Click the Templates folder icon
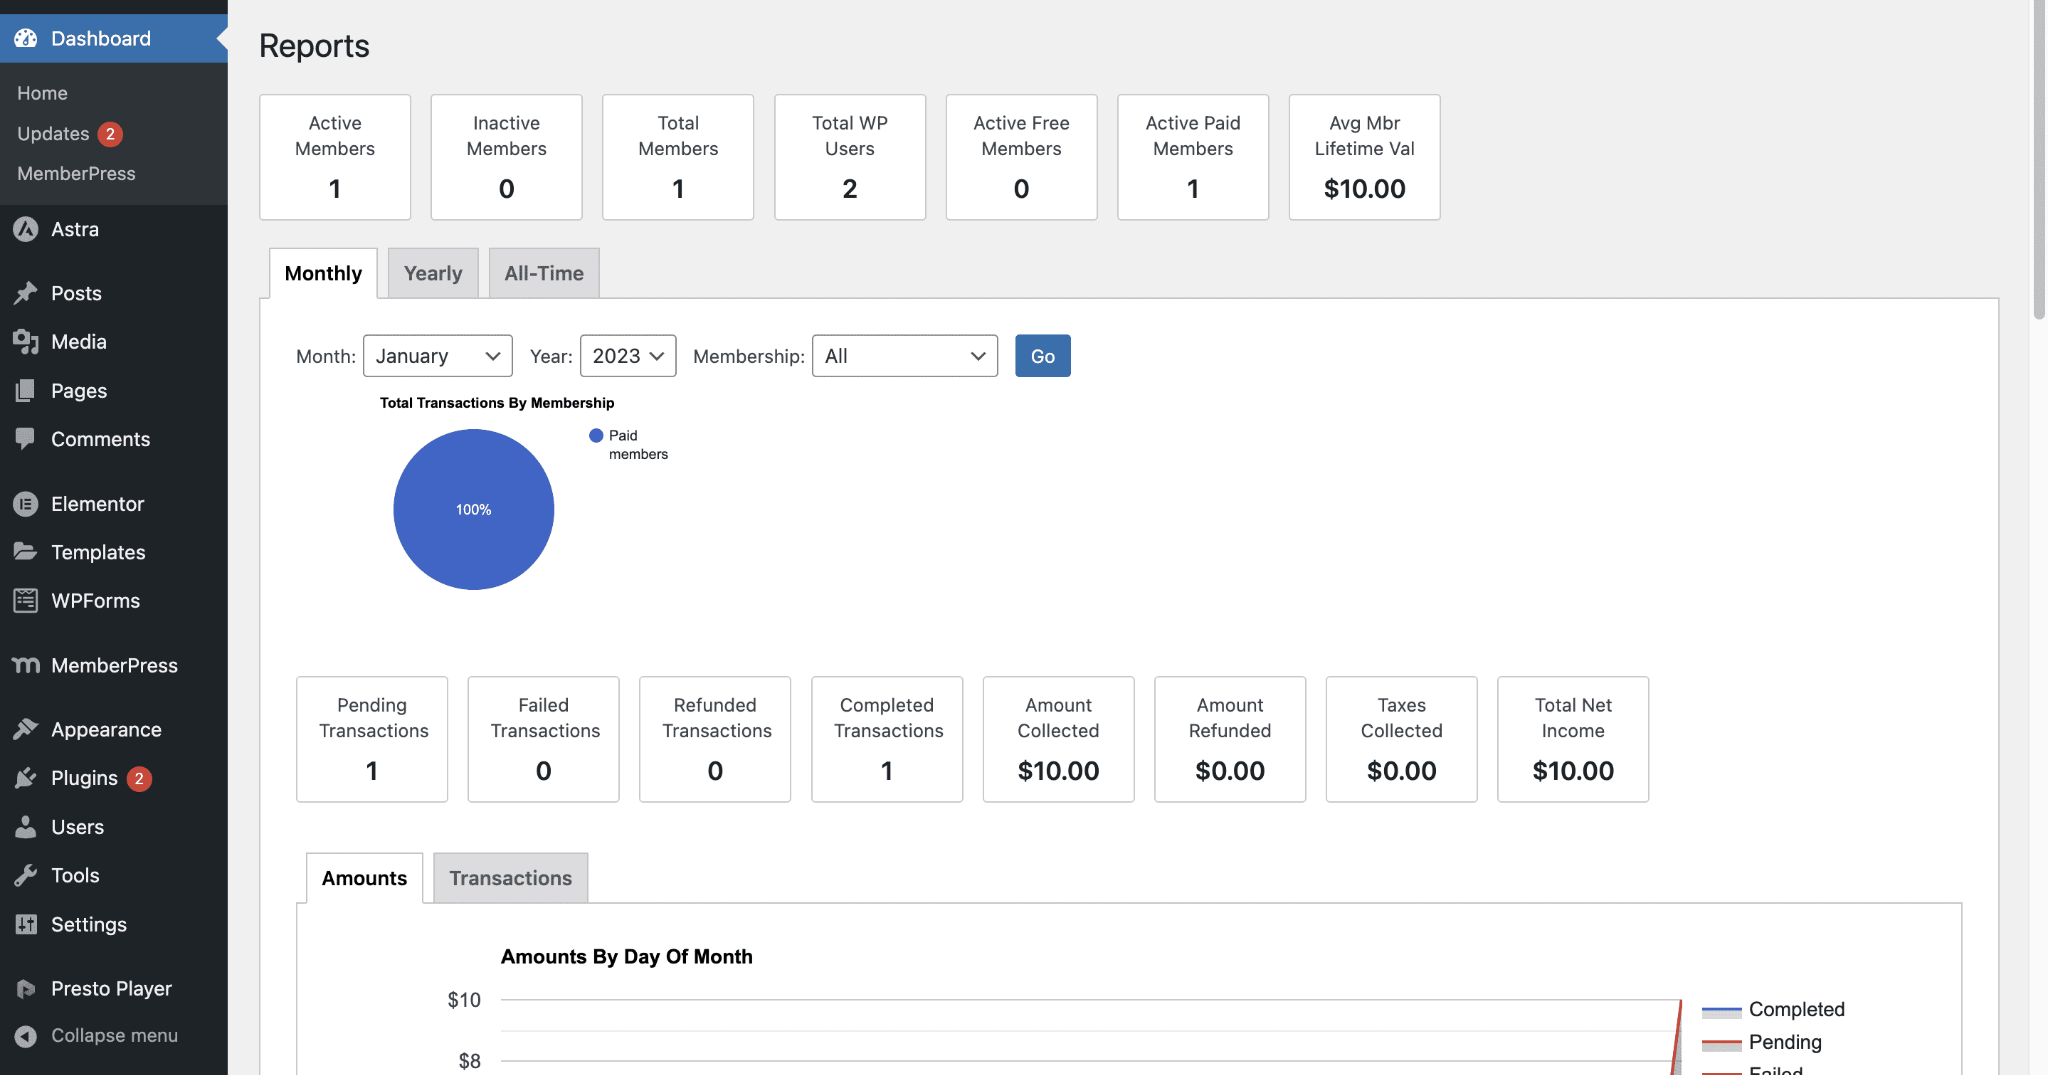This screenshot has width=2048, height=1075. tap(26, 552)
